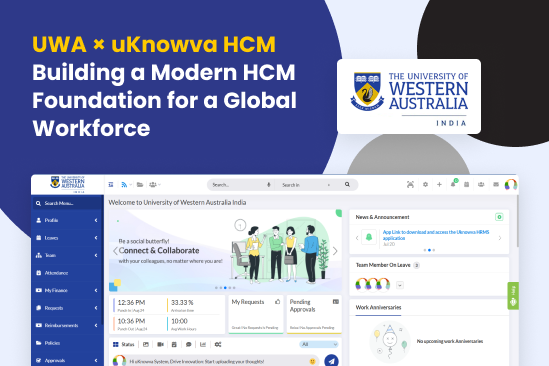Open the All filter dropdown
Viewport: 549px width, 366px height.
point(319,344)
